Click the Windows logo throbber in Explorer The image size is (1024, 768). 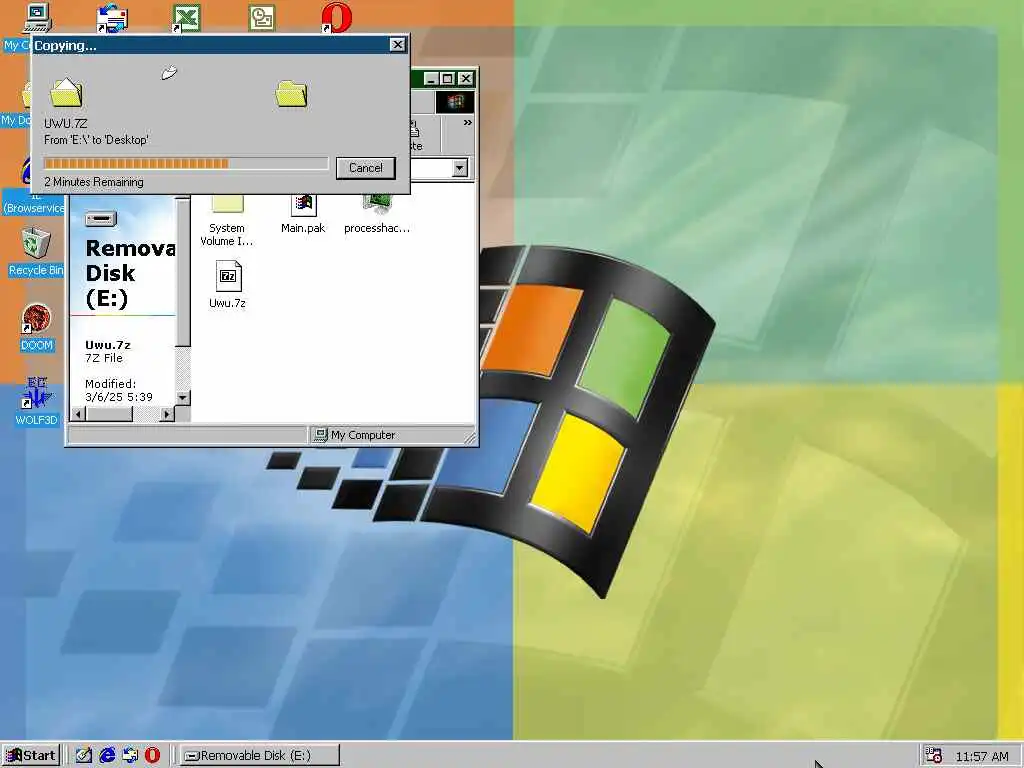[455, 102]
